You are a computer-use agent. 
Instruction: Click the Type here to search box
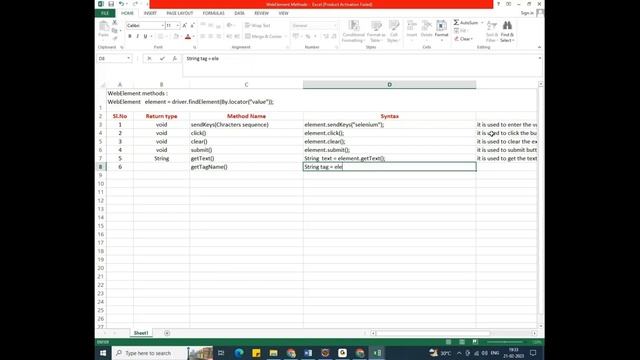[x=149, y=353]
